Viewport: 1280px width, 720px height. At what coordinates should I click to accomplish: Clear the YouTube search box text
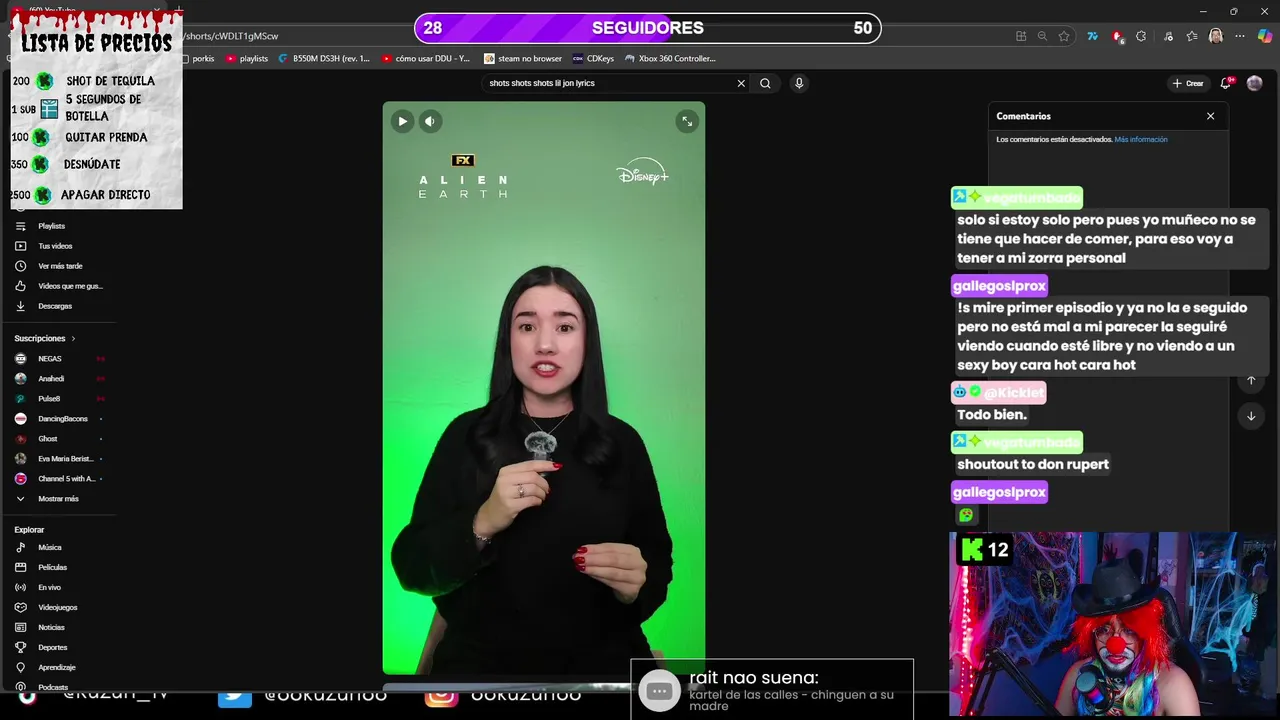[741, 83]
